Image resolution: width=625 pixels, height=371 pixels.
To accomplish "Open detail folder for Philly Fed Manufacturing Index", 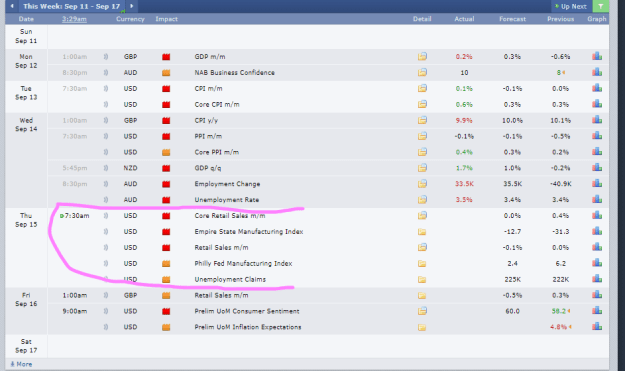I will (x=422, y=263).
